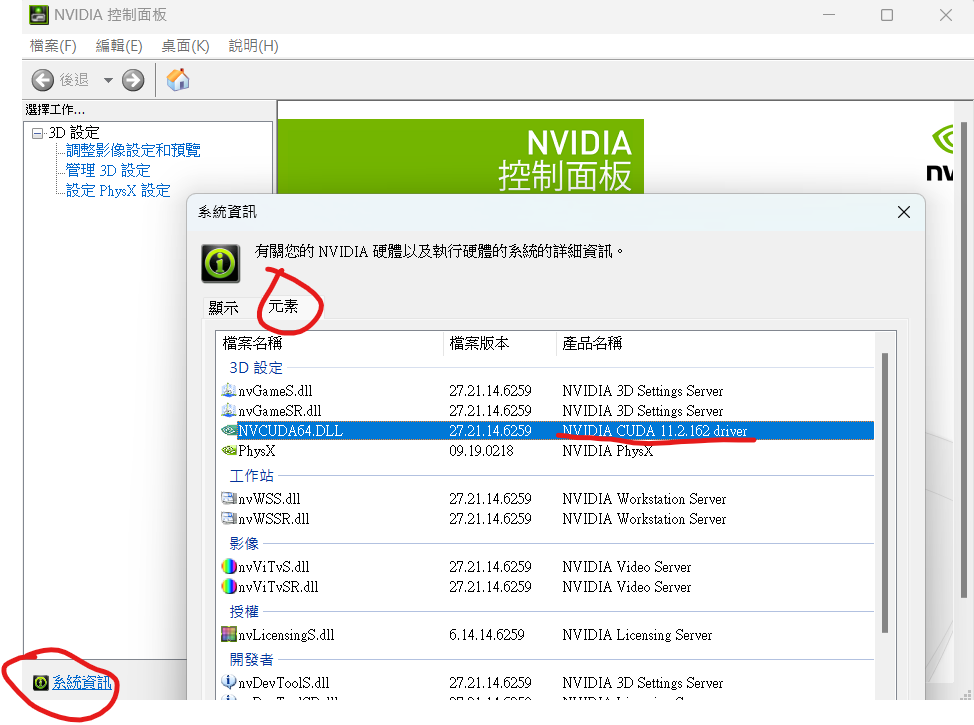Select the nvLicensingS.dll row
Image resolution: width=974 pixels, height=725 pixels.
(x=547, y=635)
